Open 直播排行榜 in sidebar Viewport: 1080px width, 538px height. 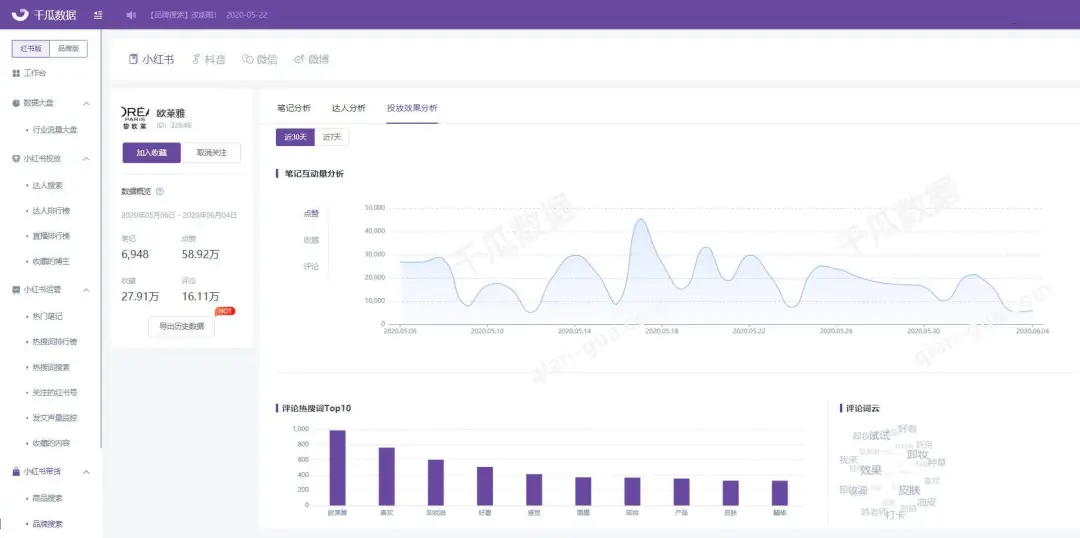pyautogui.click(x=51, y=236)
